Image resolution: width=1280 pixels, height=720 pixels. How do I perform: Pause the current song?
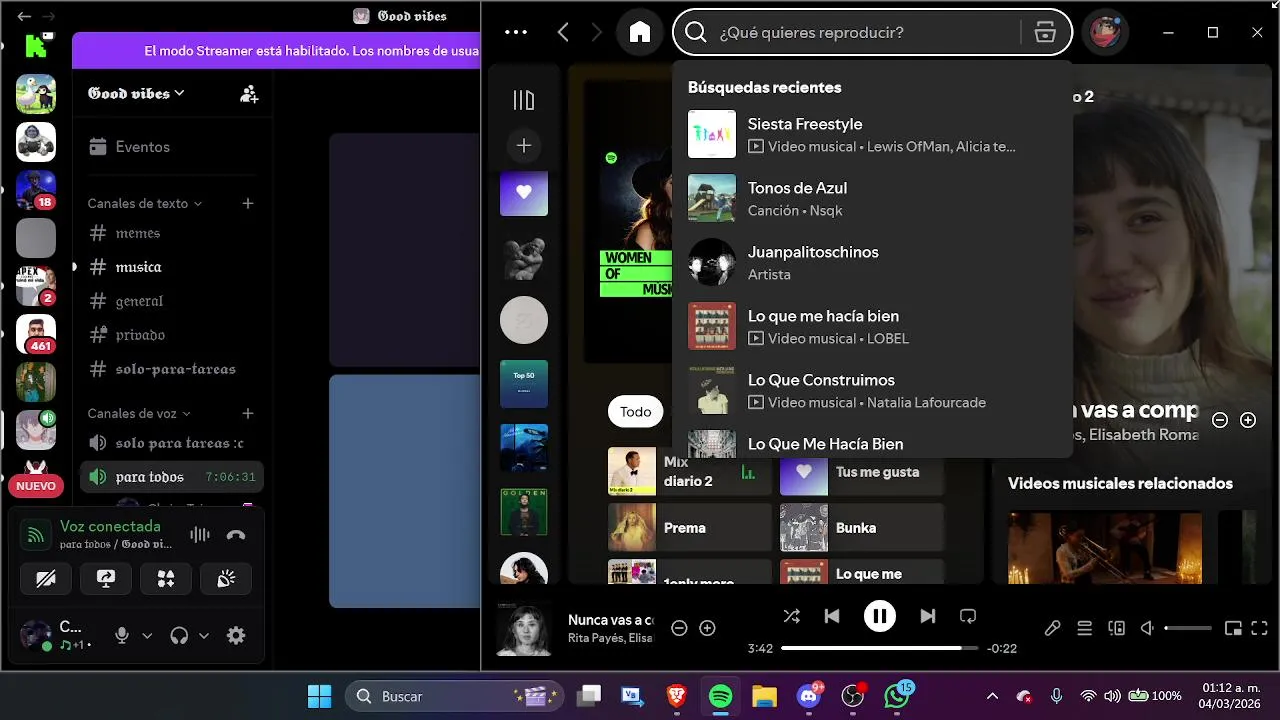click(880, 616)
